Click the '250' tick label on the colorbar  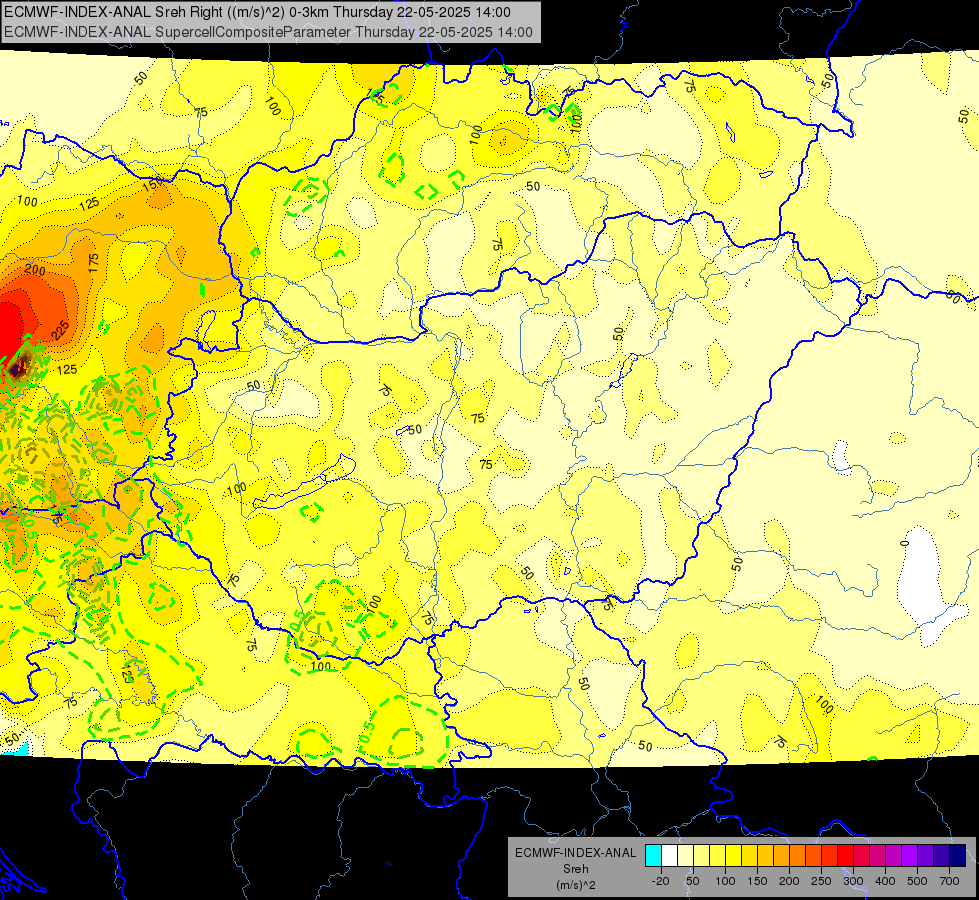821,881
